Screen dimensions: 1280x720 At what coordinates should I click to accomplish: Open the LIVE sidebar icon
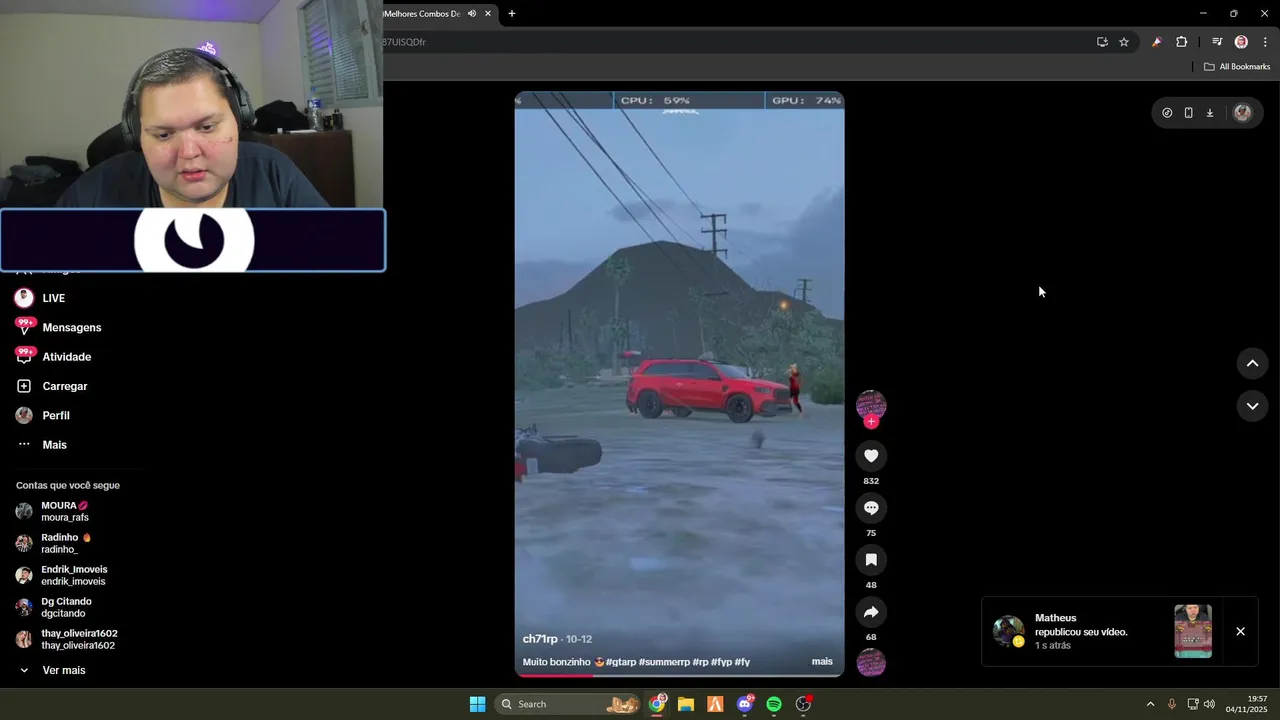24,298
